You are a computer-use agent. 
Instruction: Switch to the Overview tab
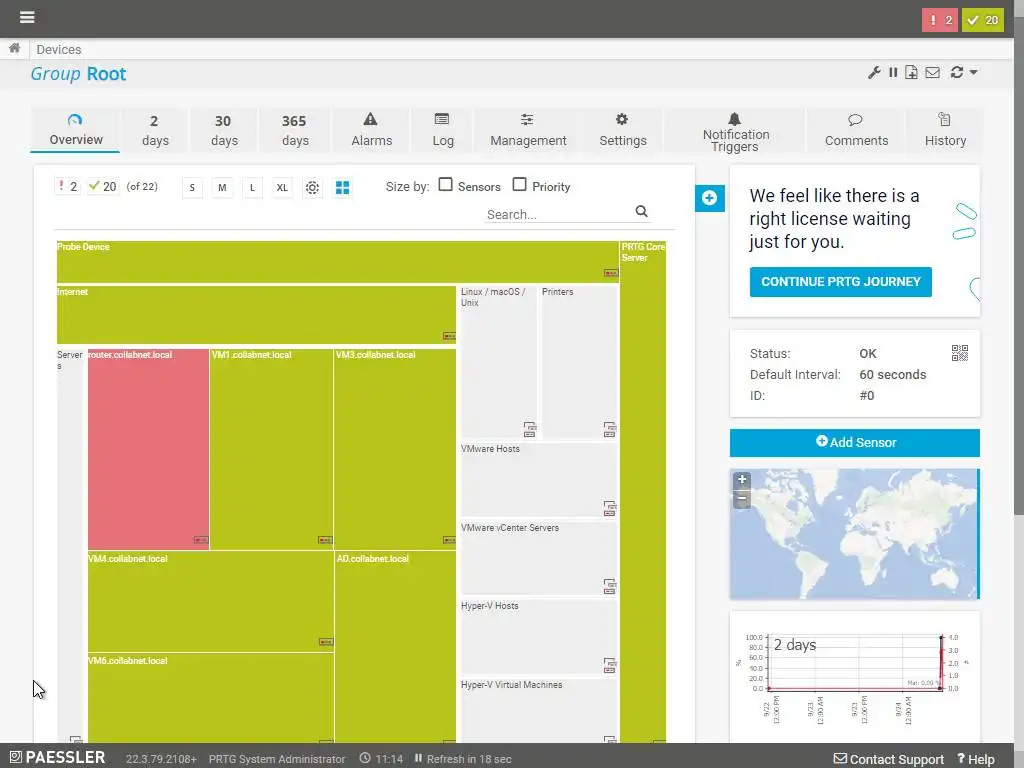click(76, 131)
